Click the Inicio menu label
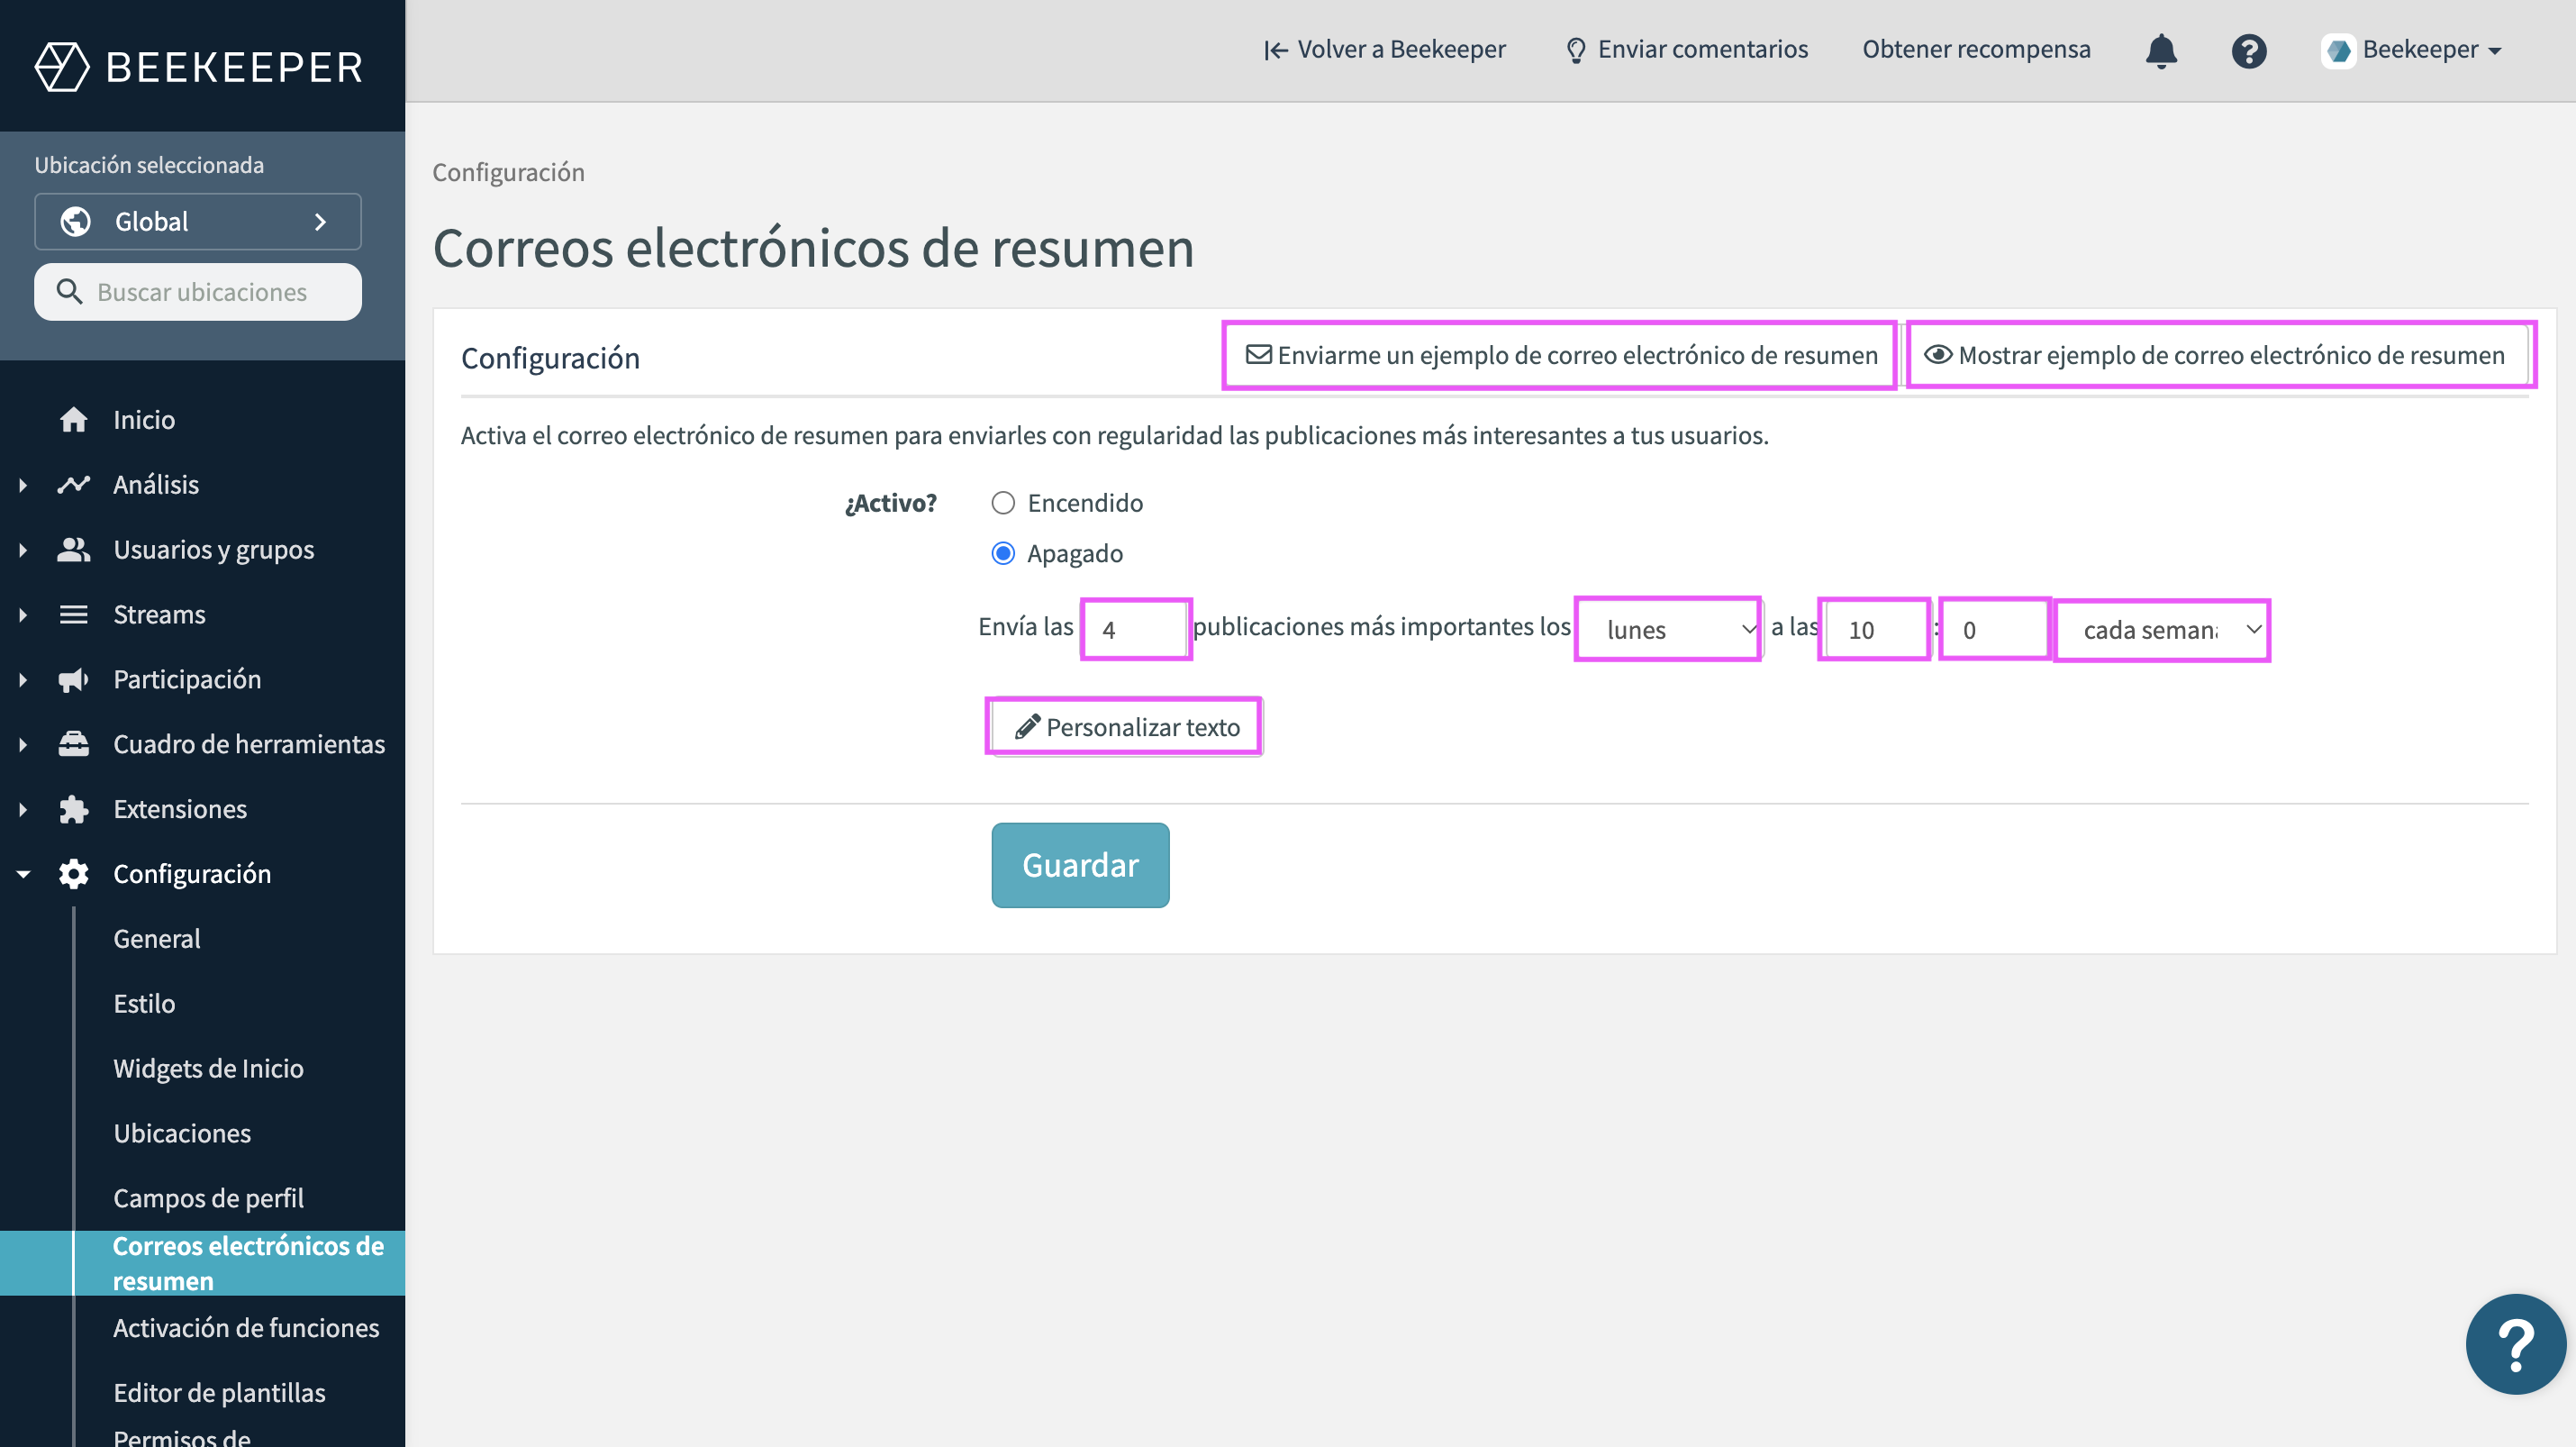2576x1447 pixels. pos(144,419)
